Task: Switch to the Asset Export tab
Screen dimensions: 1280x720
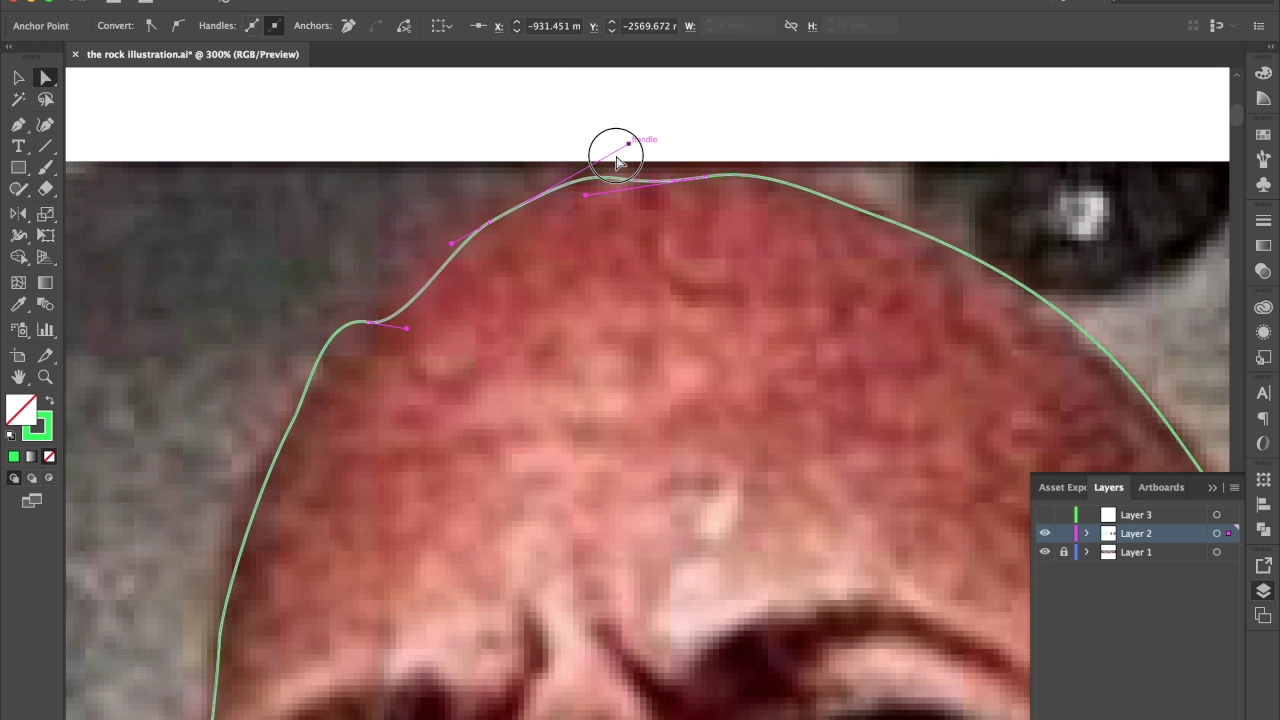Action: click(1062, 487)
